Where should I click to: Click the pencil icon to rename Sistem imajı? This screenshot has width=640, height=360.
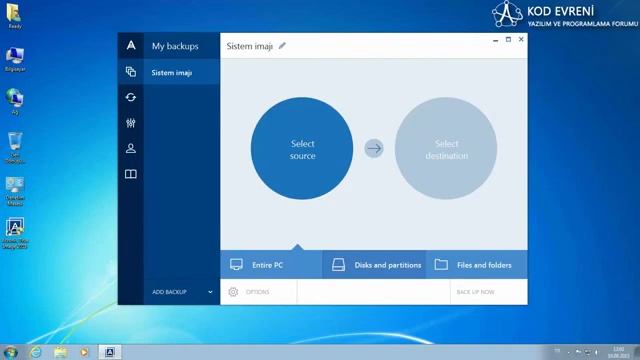[x=282, y=46]
